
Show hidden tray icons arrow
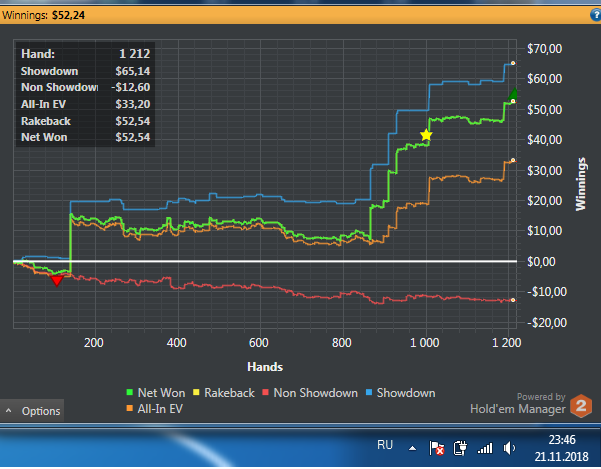[x=412, y=448]
